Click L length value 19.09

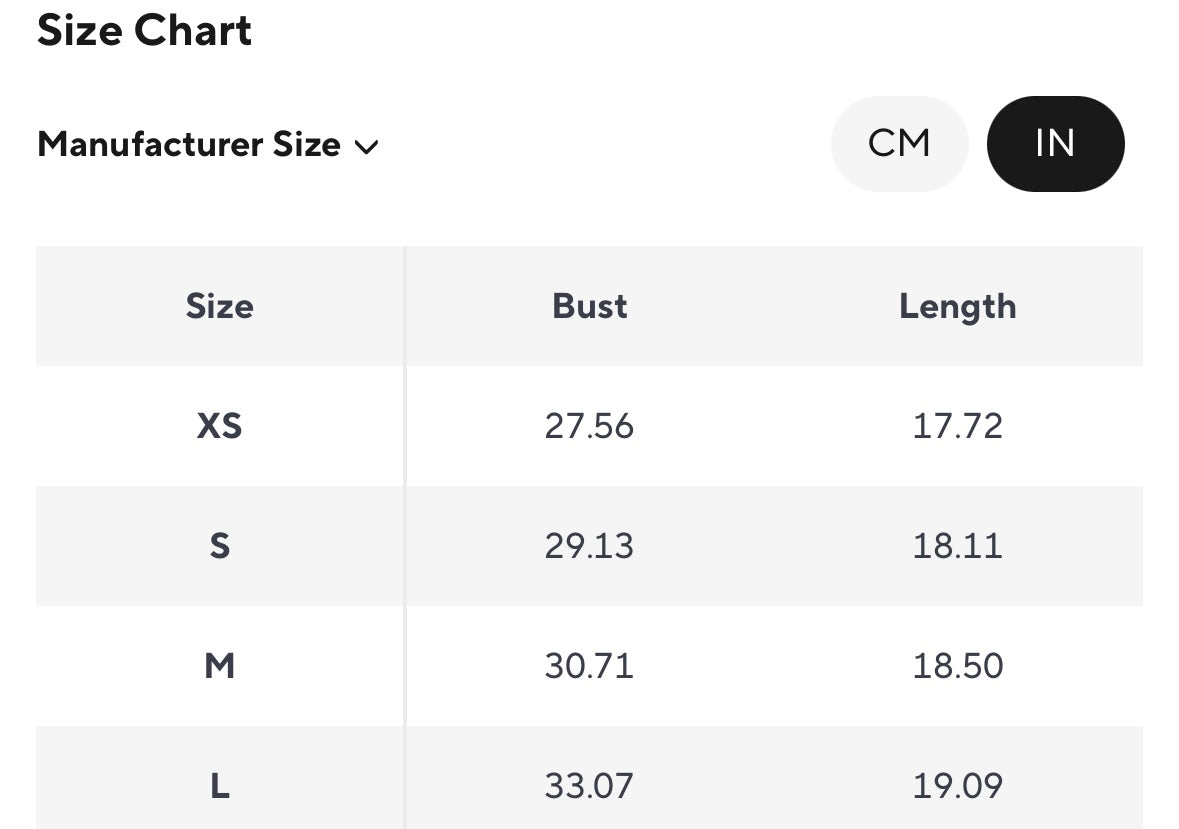click(x=957, y=786)
